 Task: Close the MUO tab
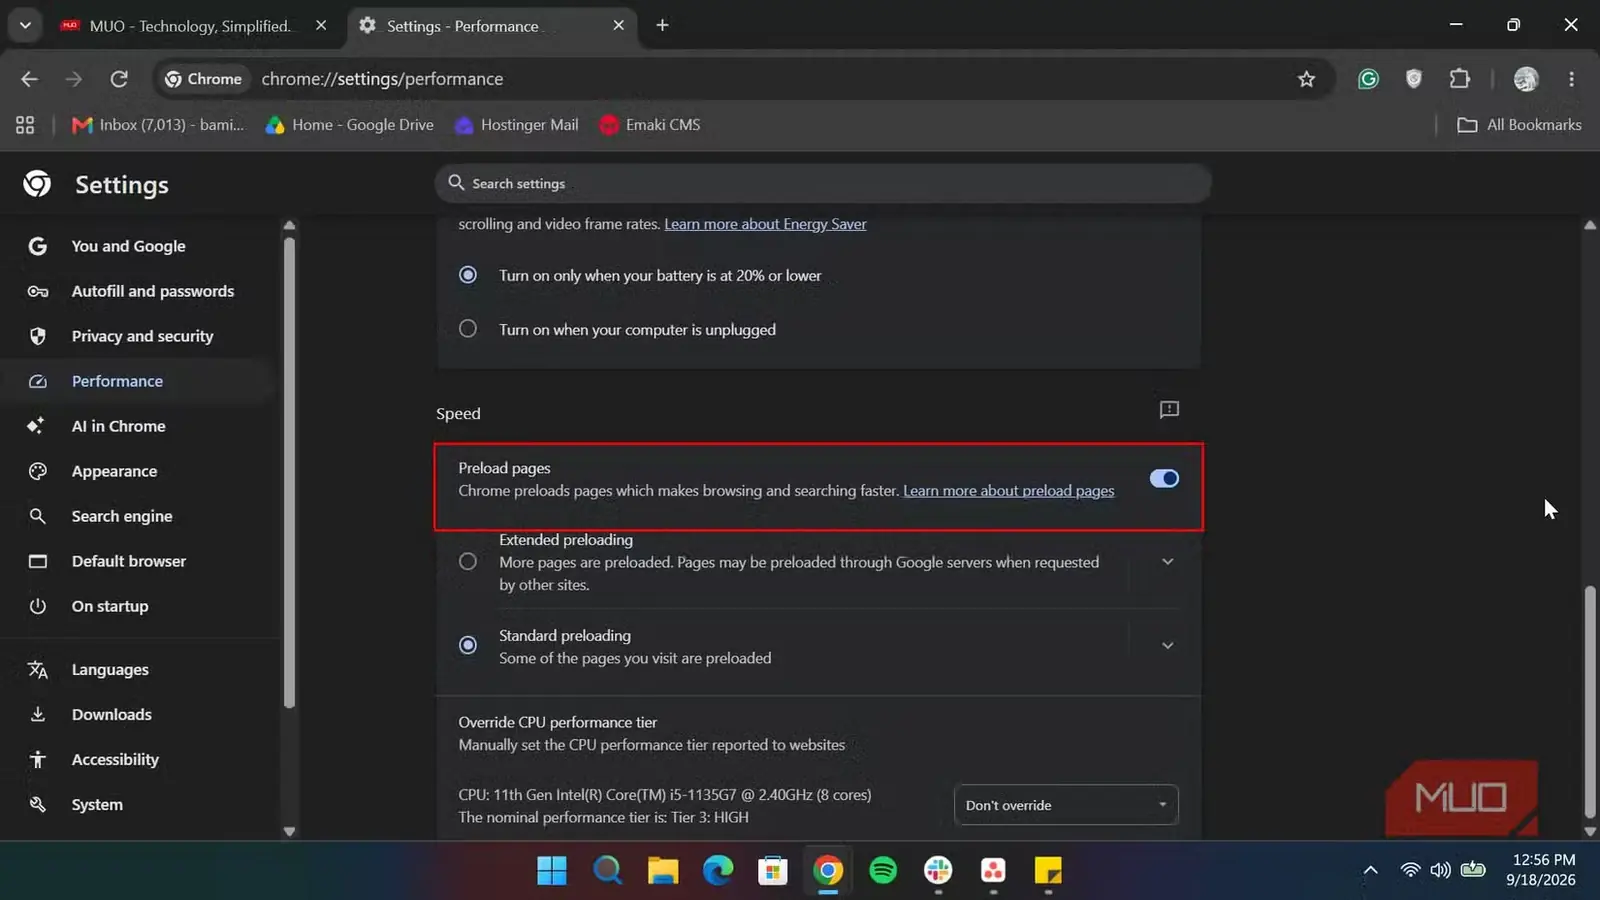pyautogui.click(x=321, y=25)
